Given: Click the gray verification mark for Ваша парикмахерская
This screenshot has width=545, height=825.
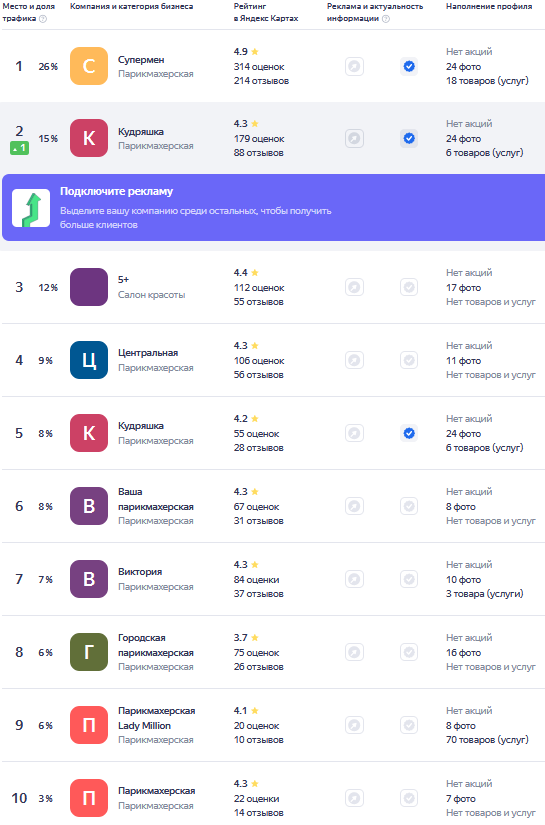Looking at the screenshot, I should tap(409, 507).
